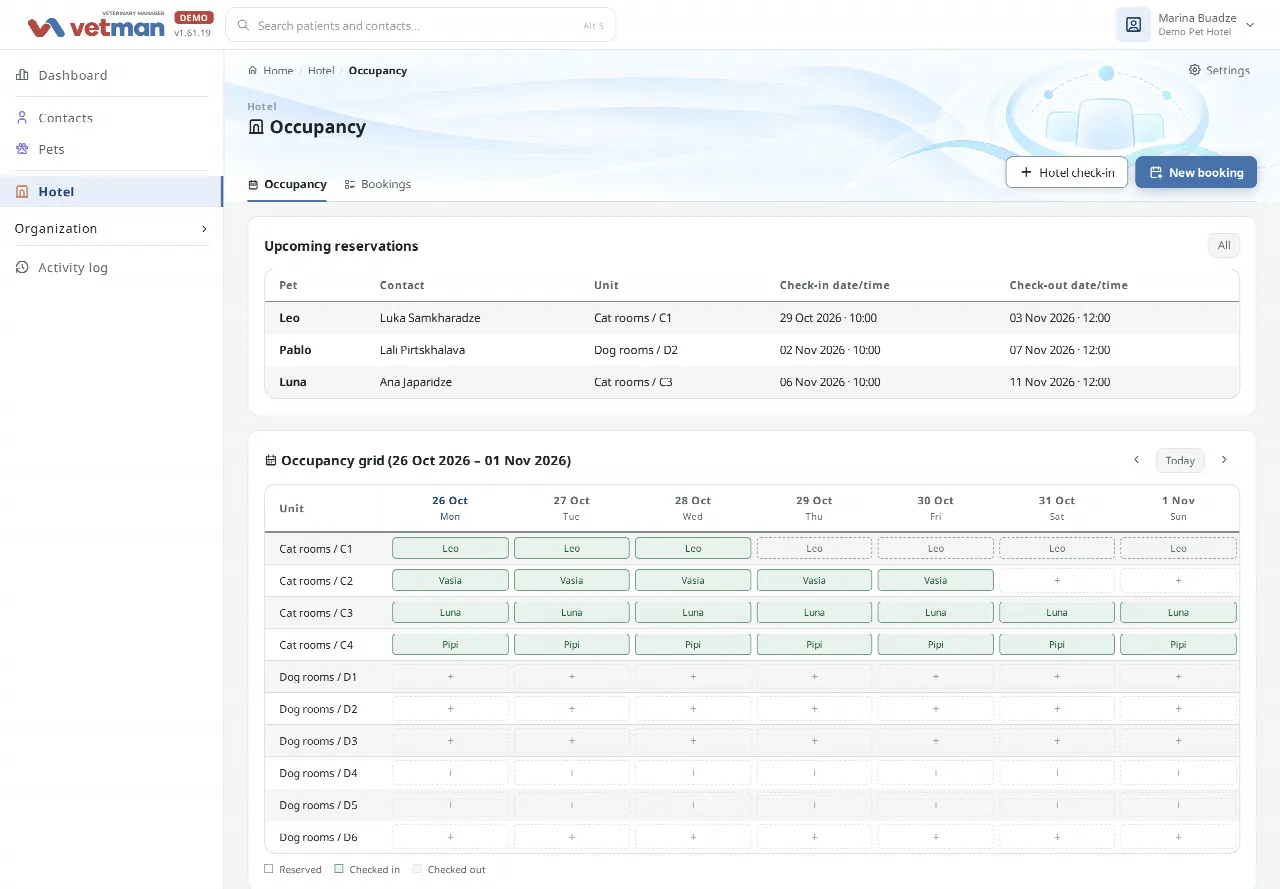Add booking for Dog rooms D2 on 29 Oct

pos(814,708)
